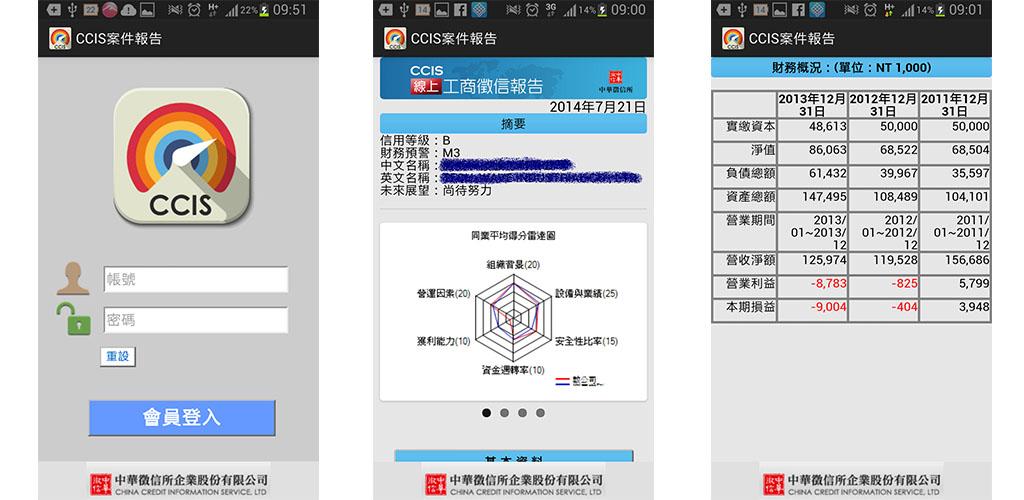Tap the alarm clock icon on the 09:01 status bar

point(870,10)
